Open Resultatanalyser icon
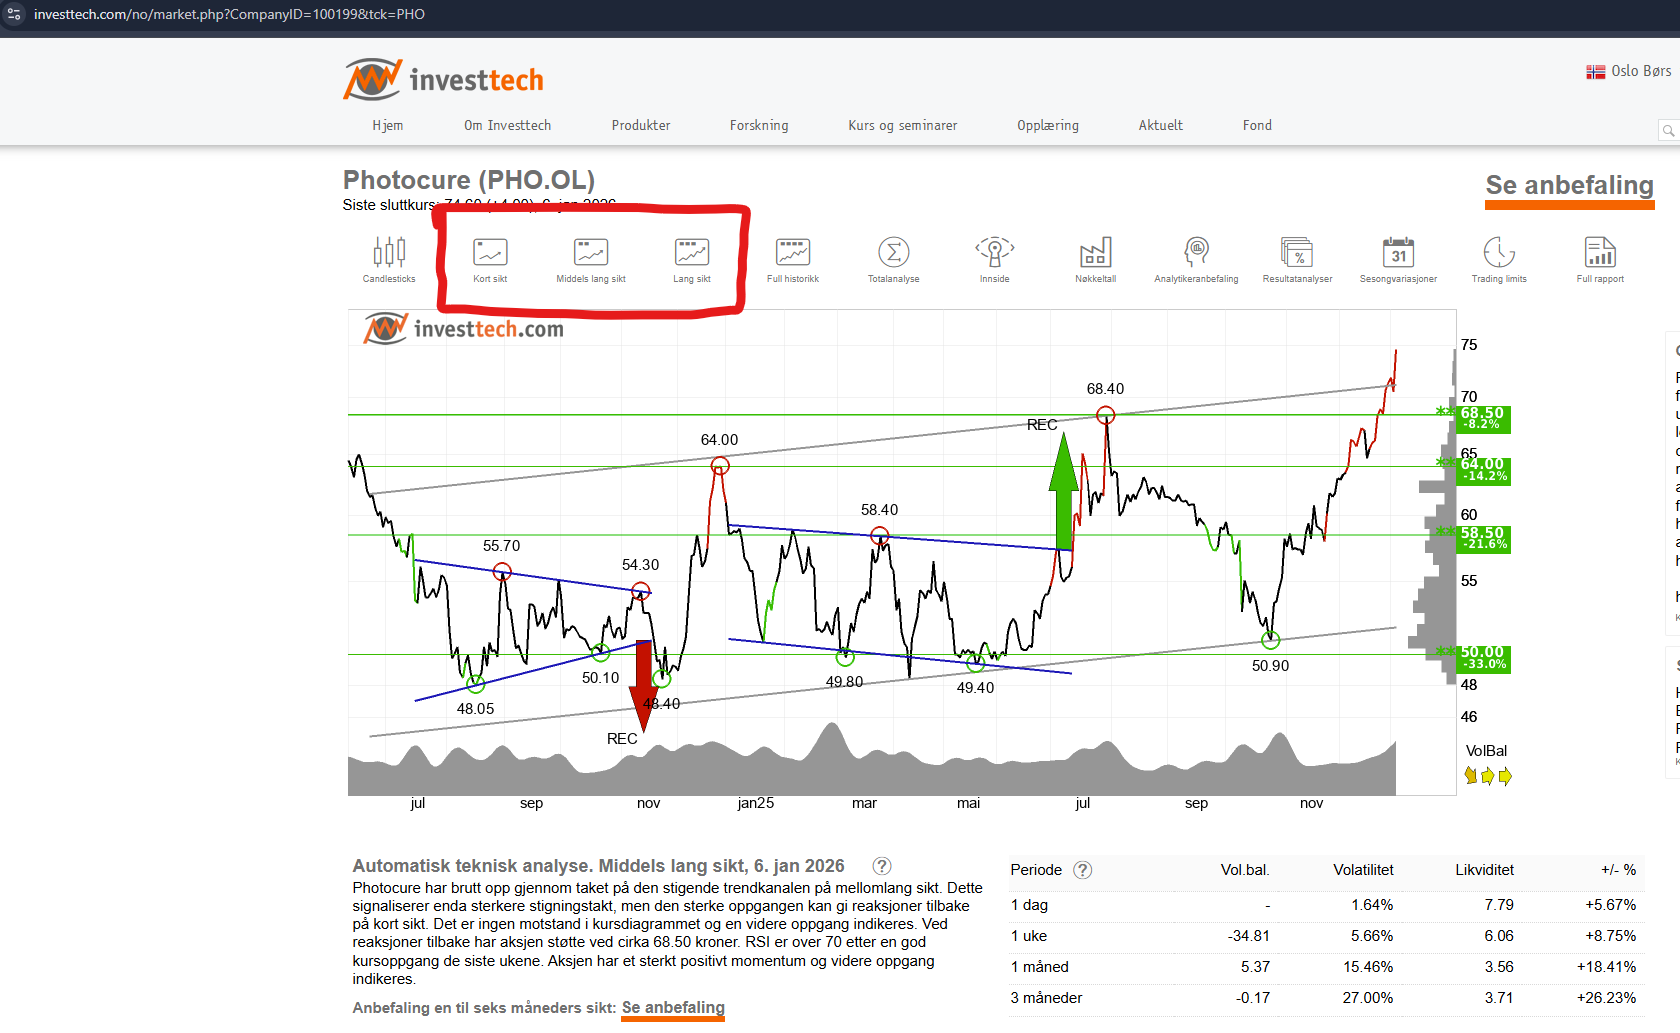The width and height of the screenshot is (1680, 1033). pyautogui.click(x=1297, y=259)
